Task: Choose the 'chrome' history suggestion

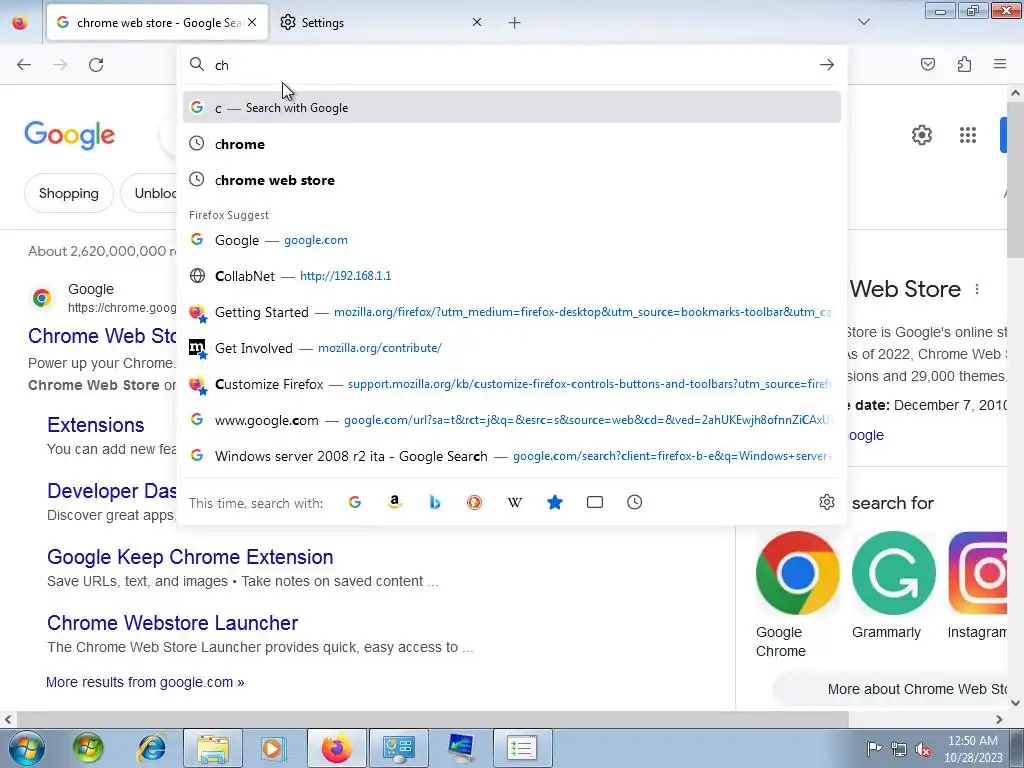Action: click(512, 144)
